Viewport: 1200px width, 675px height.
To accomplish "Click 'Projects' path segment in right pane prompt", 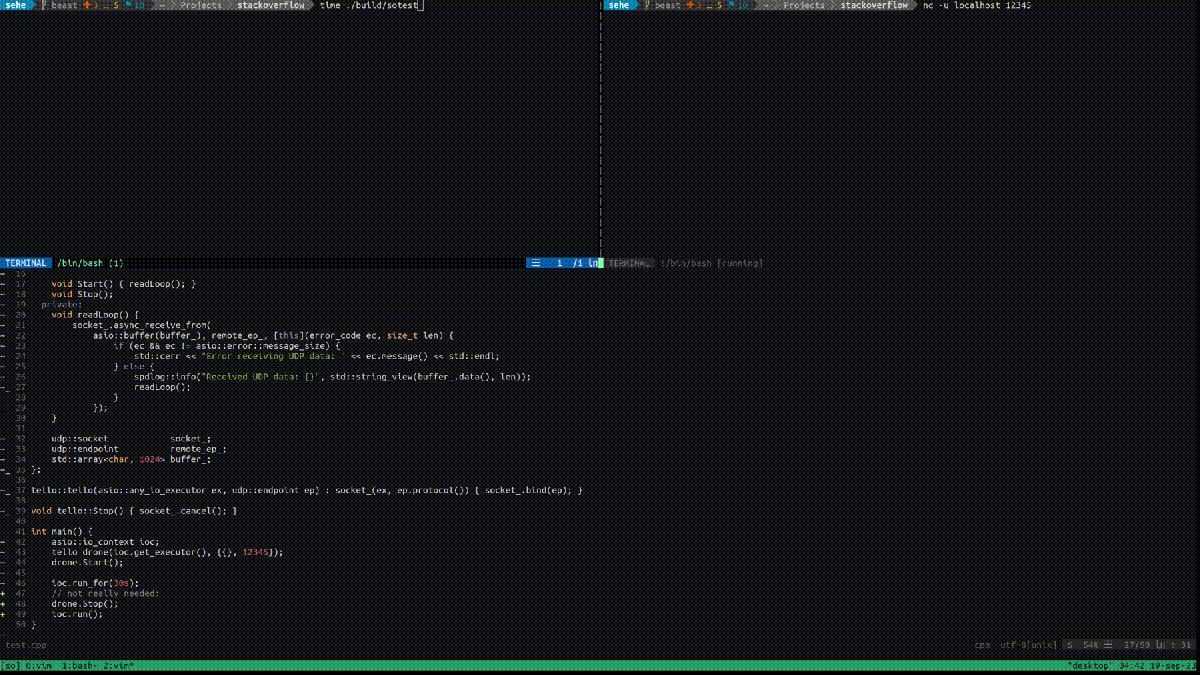I will coord(805,5).
